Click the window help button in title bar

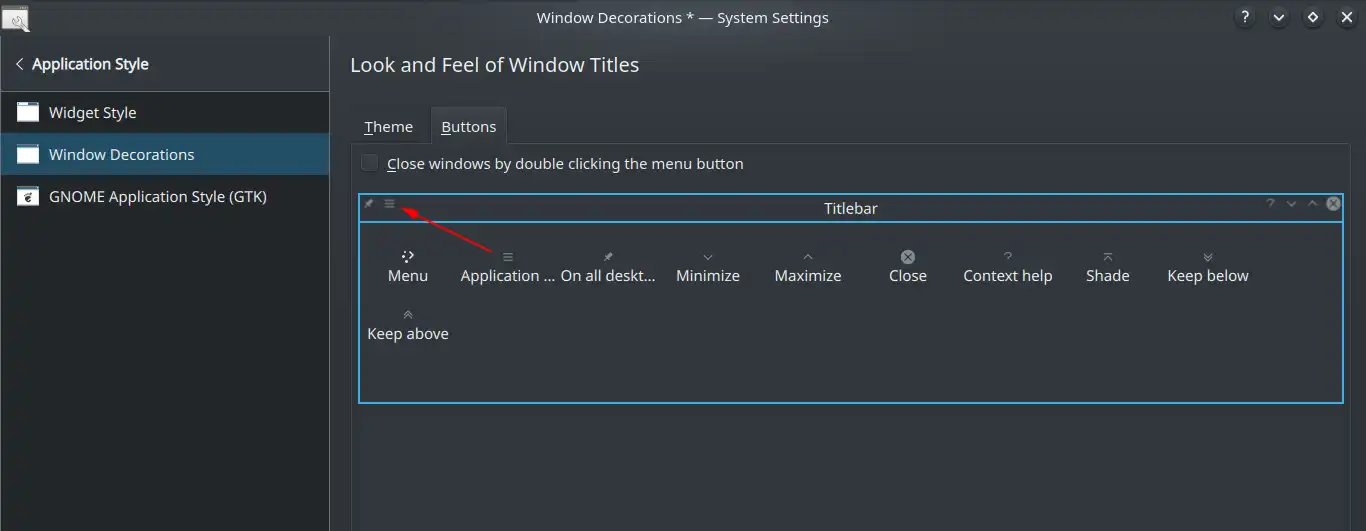(x=1245, y=18)
